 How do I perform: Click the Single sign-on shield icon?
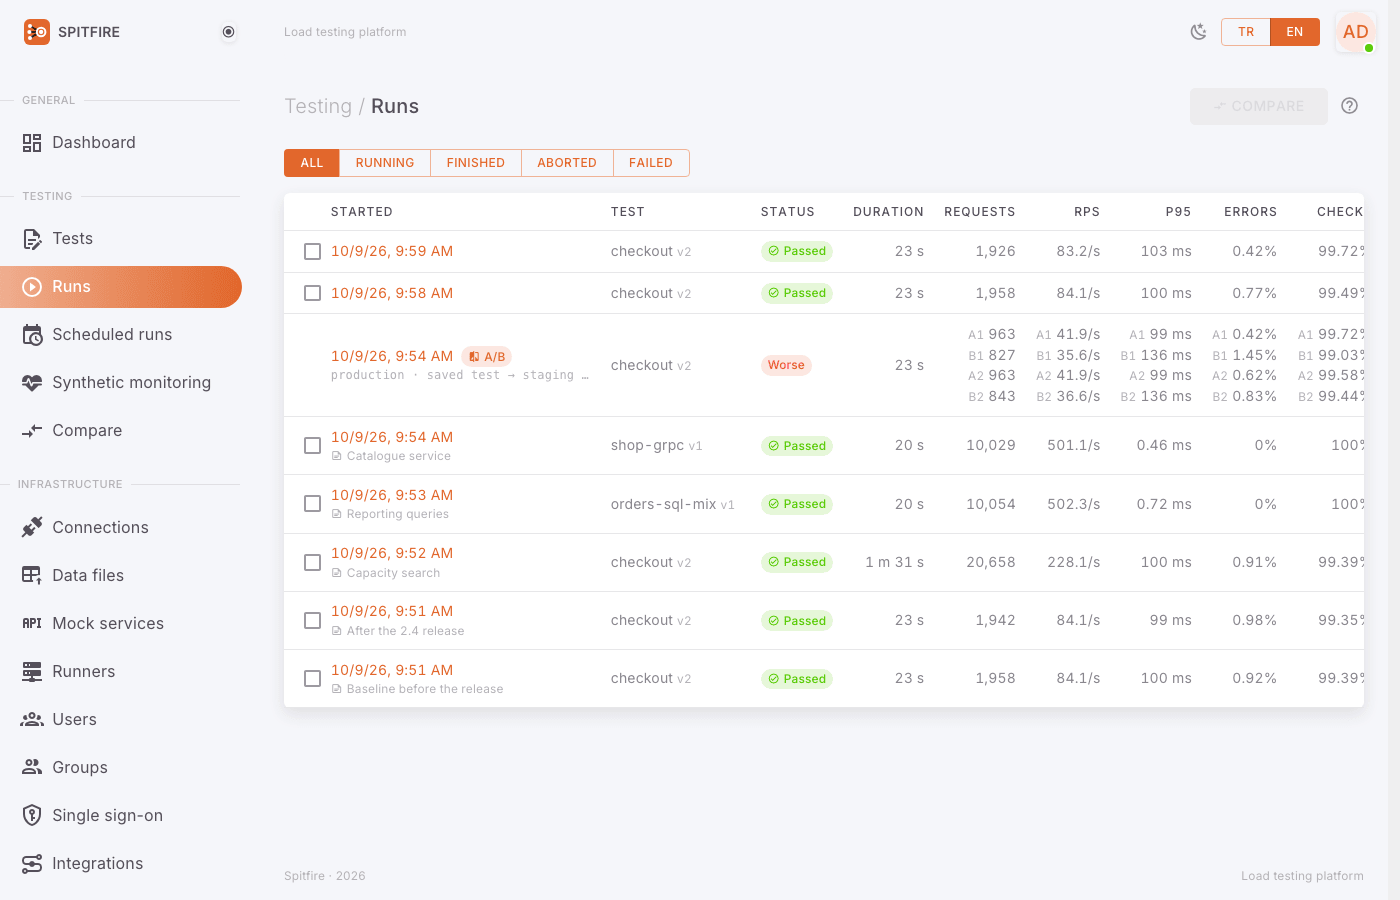point(32,815)
